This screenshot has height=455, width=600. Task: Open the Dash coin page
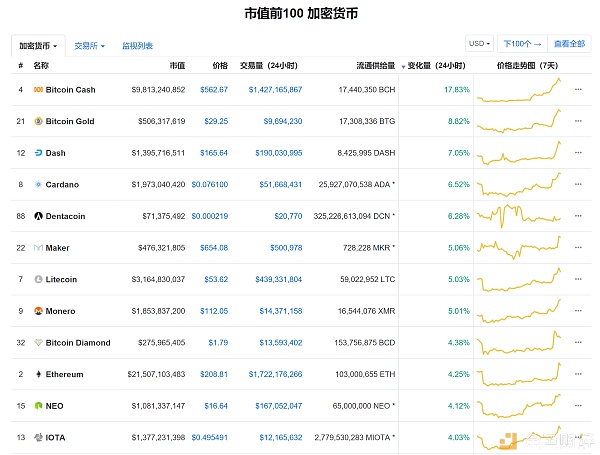pos(55,153)
